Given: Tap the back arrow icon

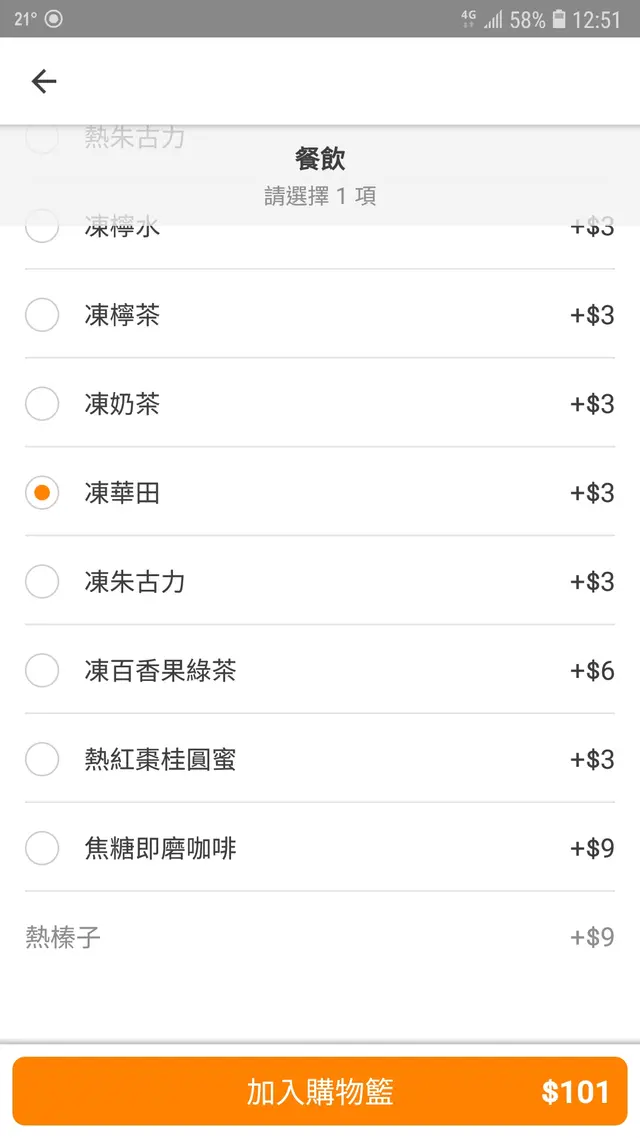Looking at the screenshot, I should [x=43, y=81].
